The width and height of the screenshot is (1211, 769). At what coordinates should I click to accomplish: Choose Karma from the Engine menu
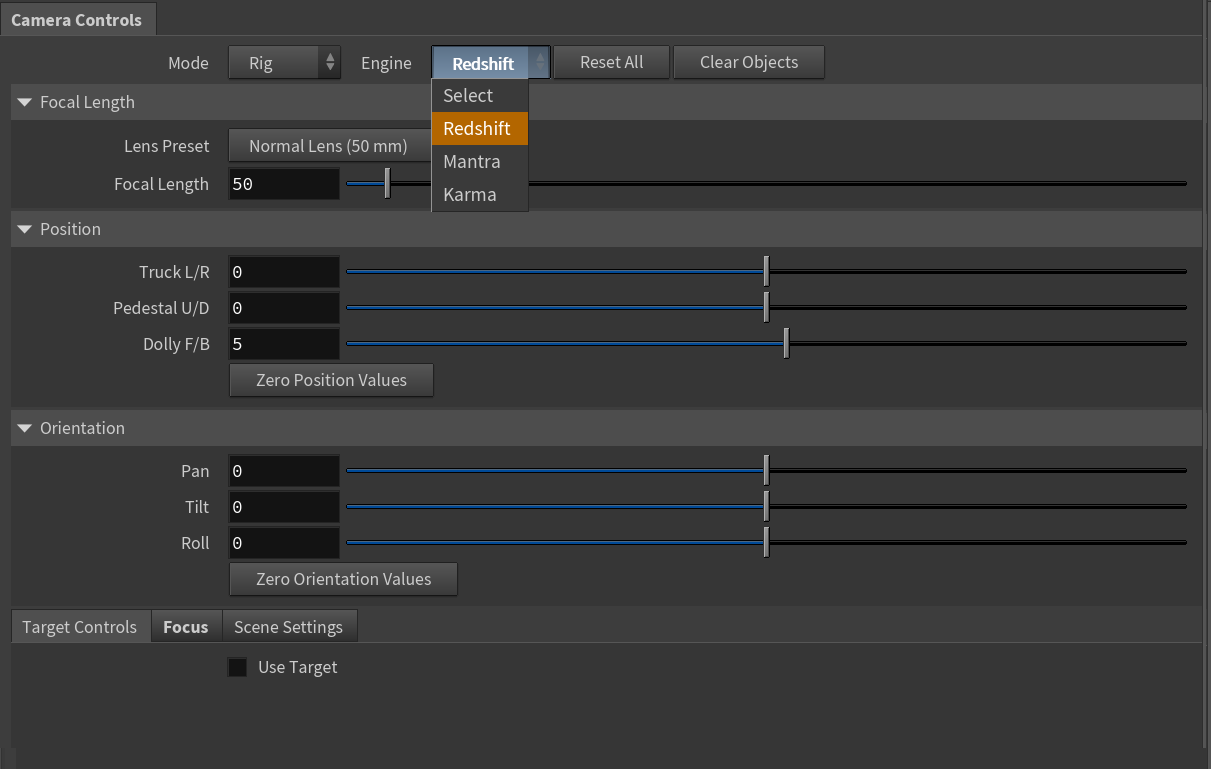[x=479, y=195]
